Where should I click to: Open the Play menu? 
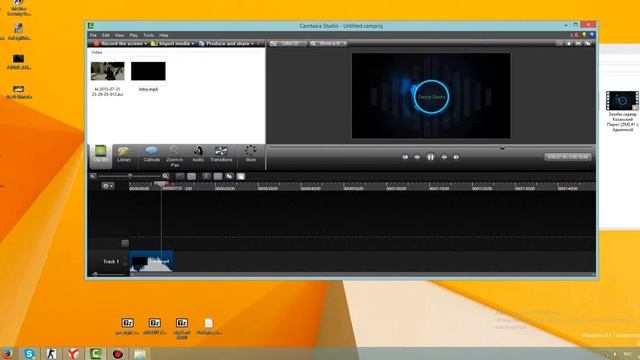(x=133, y=36)
